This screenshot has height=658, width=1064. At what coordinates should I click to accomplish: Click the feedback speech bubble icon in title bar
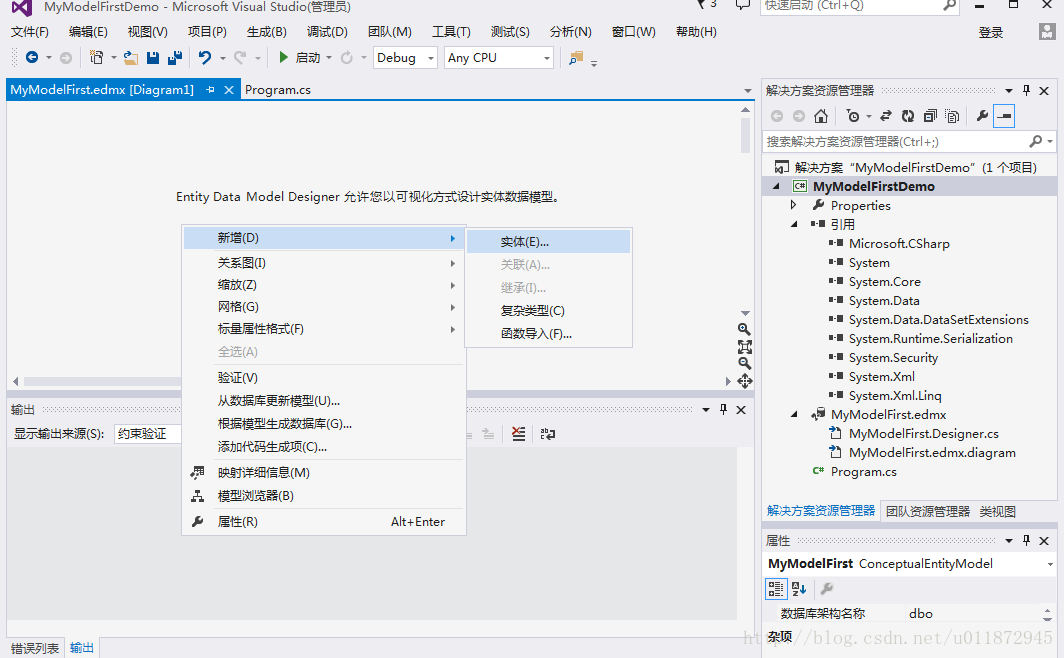point(743,5)
